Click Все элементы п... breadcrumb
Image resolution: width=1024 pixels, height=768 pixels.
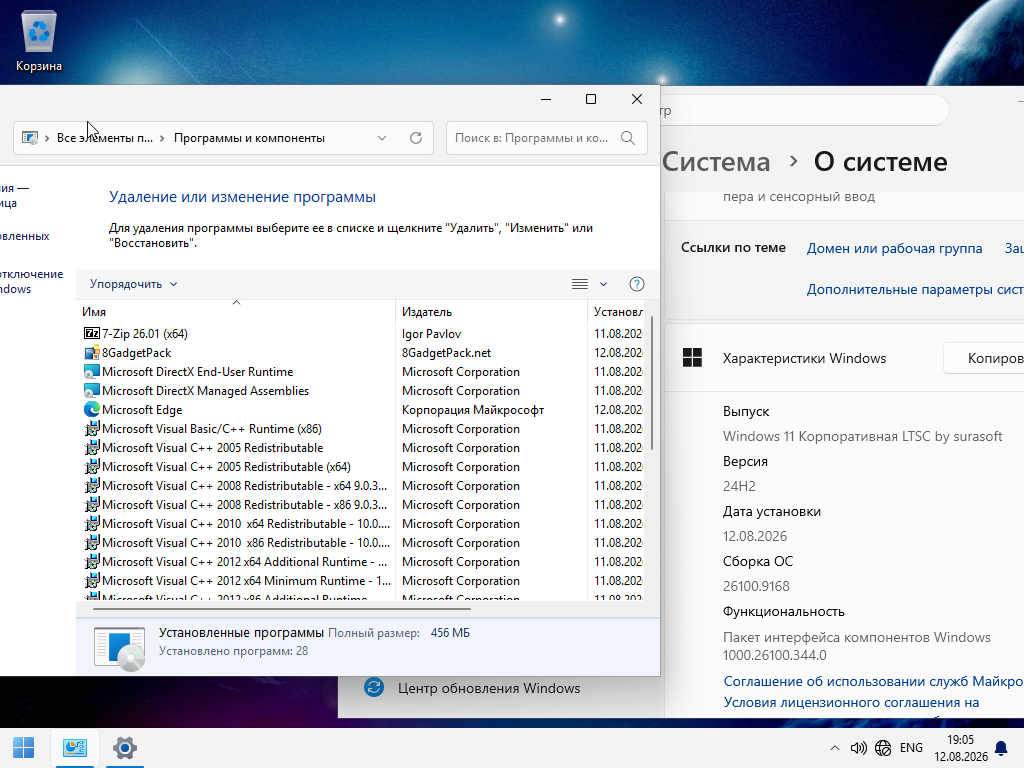[104, 138]
